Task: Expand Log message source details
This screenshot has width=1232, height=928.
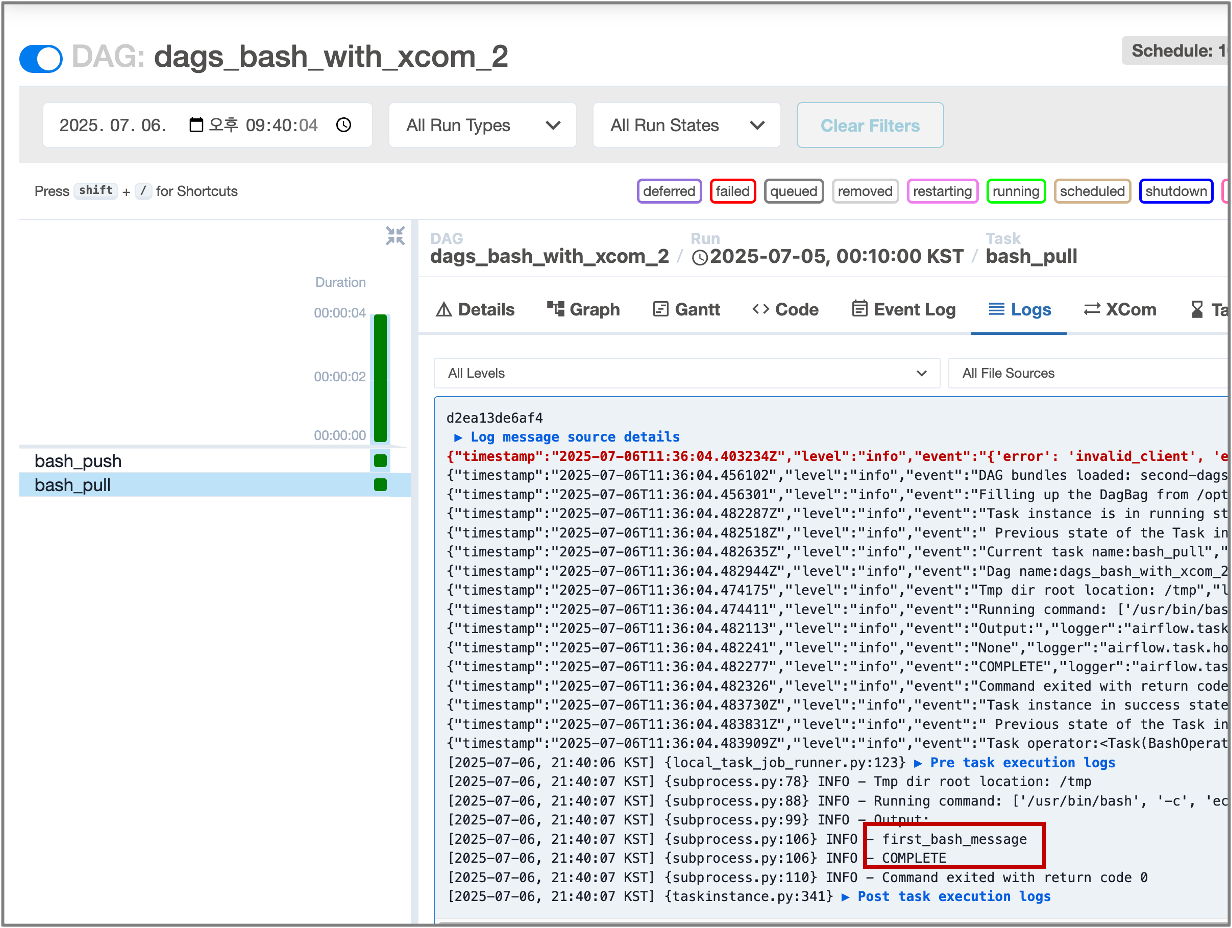Action: coord(567,437)
